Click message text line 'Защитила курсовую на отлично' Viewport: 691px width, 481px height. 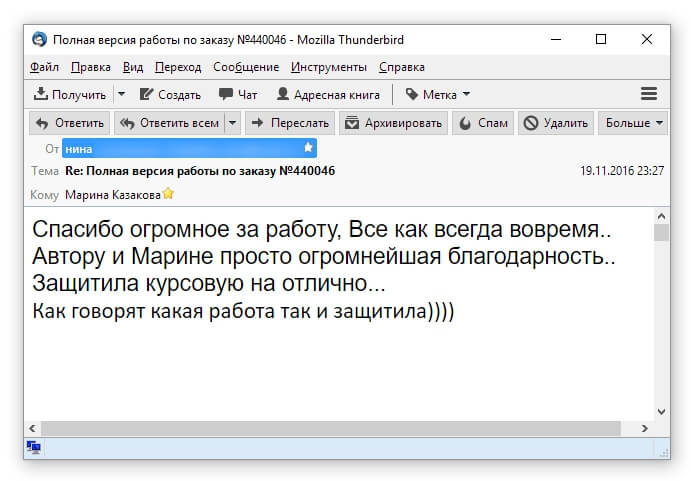coord(208,283)
